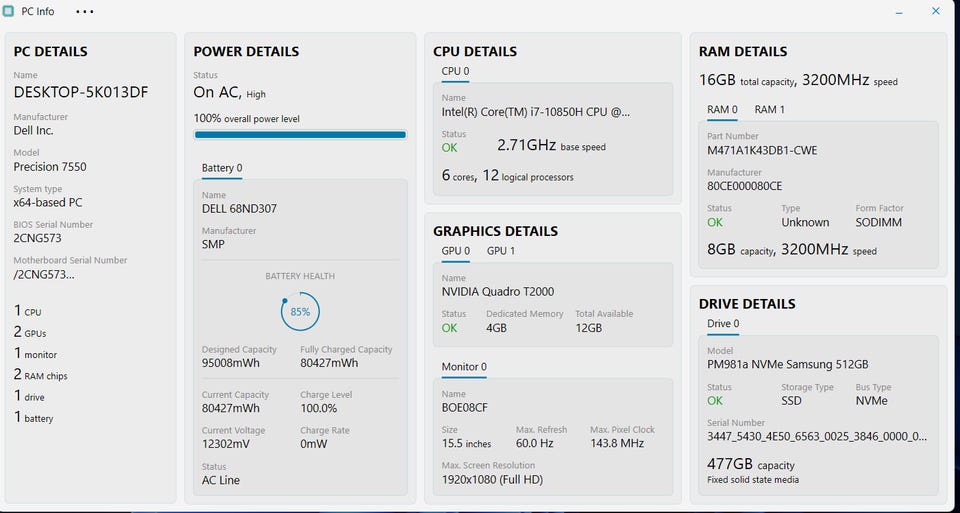This screenshot has width=960, height=513.
Task: Click the PC Info app icon
Action: (x=9, y=11)
